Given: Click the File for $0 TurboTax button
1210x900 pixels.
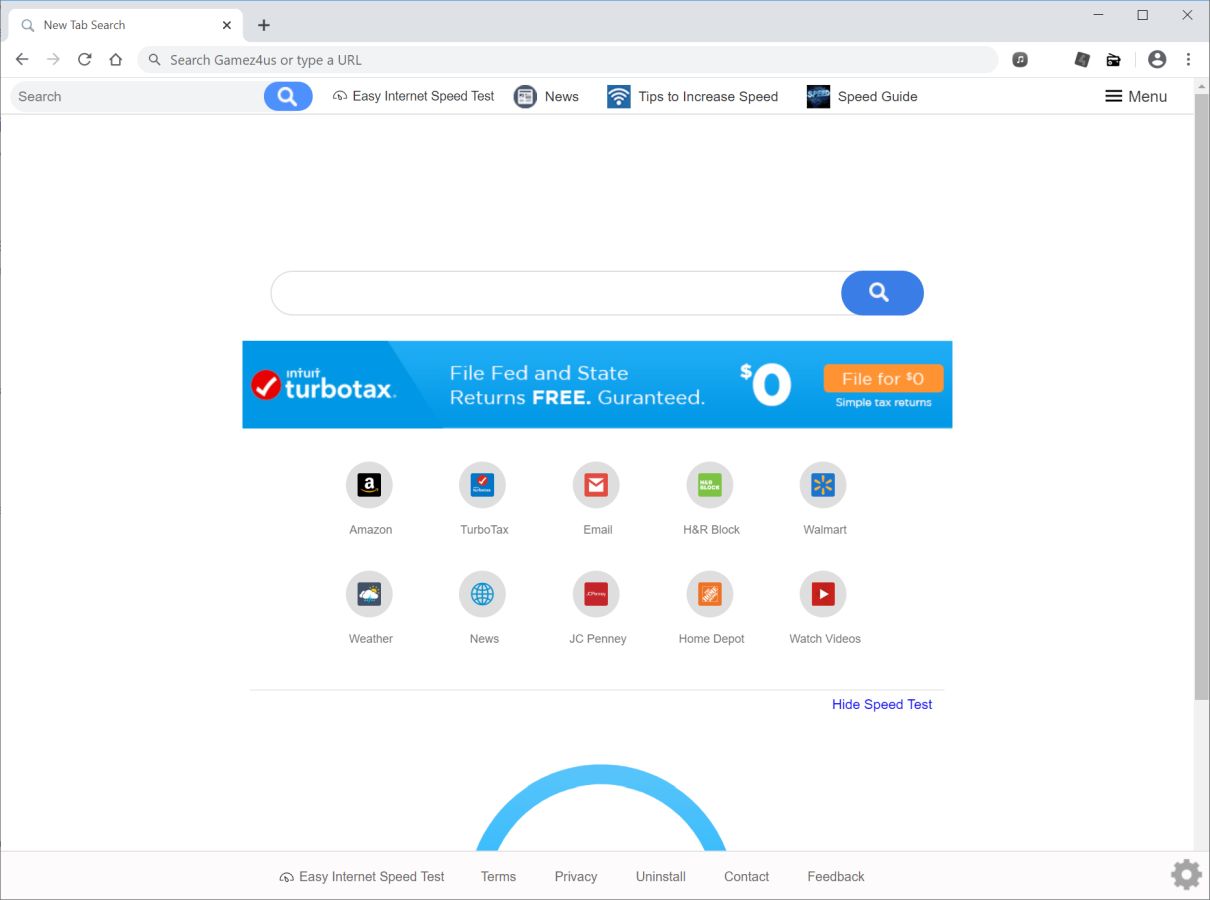Looking at the screenshot, I should point(883,378).
